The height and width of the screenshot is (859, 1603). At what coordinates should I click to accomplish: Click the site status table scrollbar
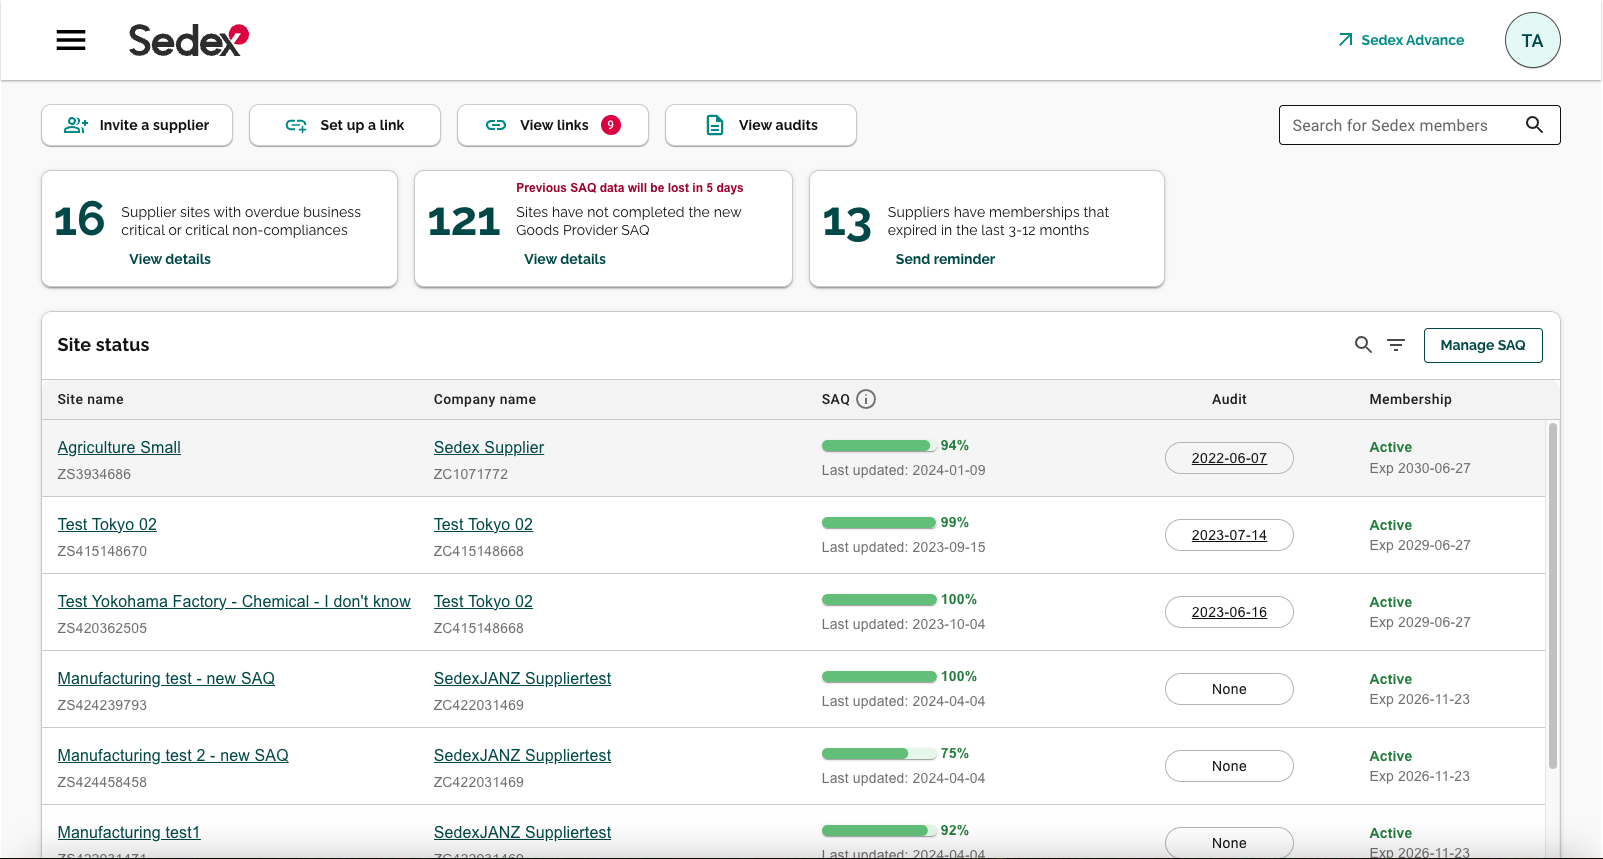tap(1552, 596)
